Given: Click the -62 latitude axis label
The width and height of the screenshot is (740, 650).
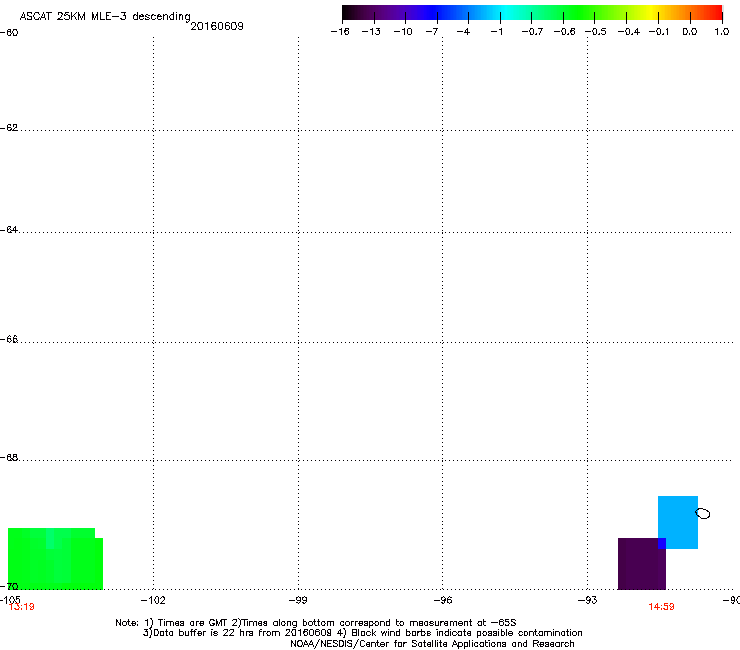Looking at the screenshot, I should pos(9,128).
